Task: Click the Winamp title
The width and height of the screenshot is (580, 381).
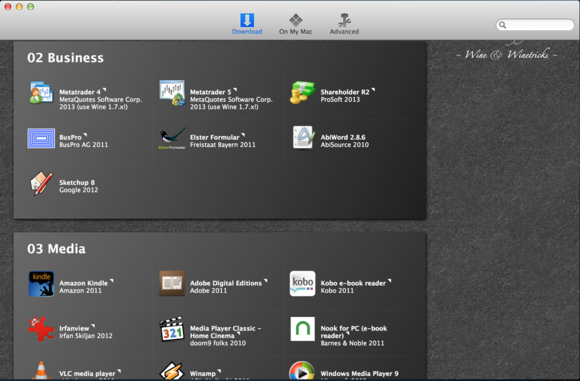Action: [x=203, y=373]
